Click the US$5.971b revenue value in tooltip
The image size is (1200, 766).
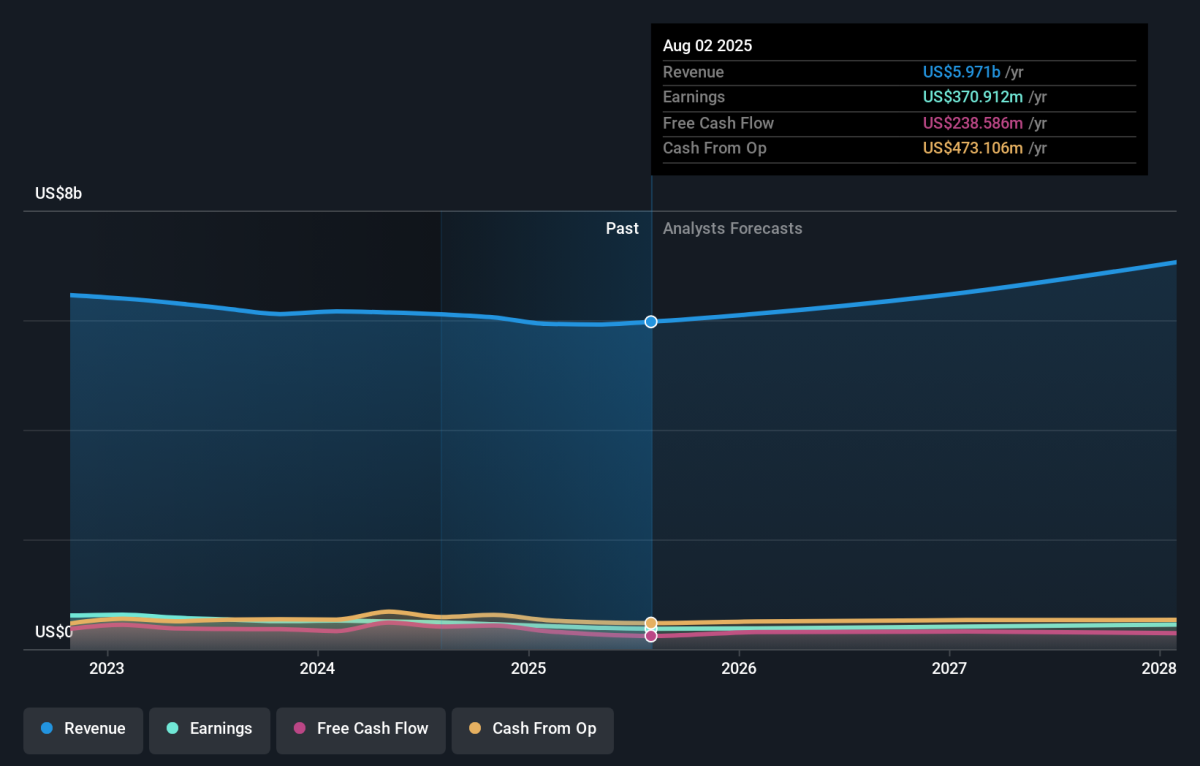pyautogui.click(x=961, y=72)
